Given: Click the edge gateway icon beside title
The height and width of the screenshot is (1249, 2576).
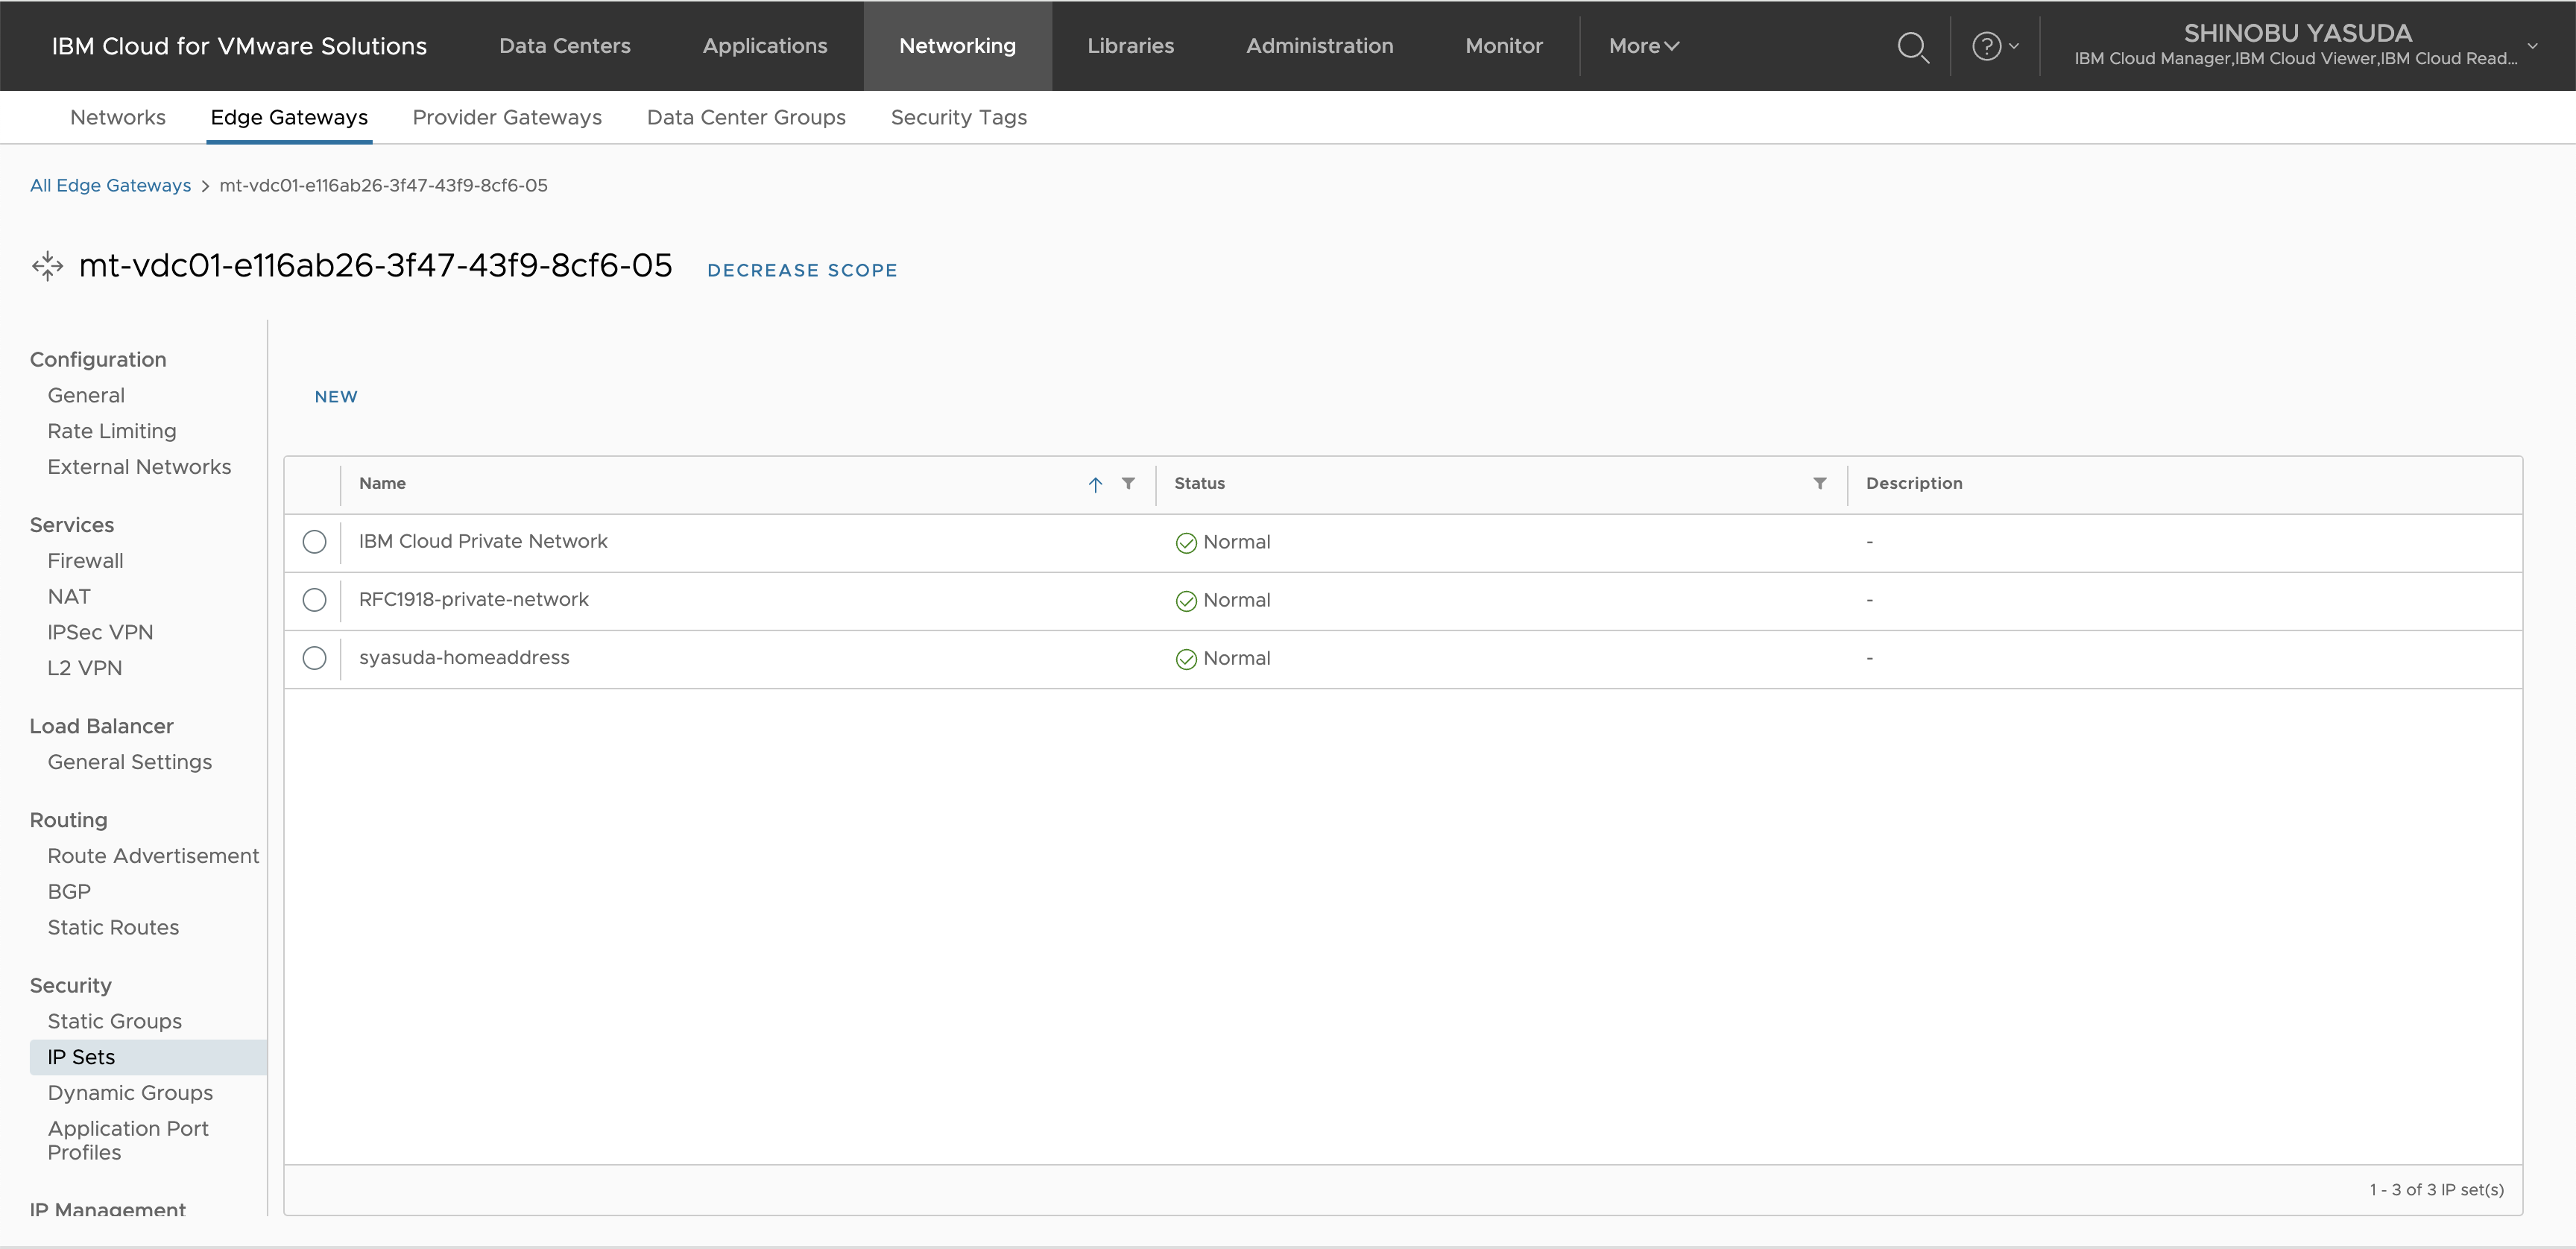Looking at the screenshot, I should click(47, 267).
